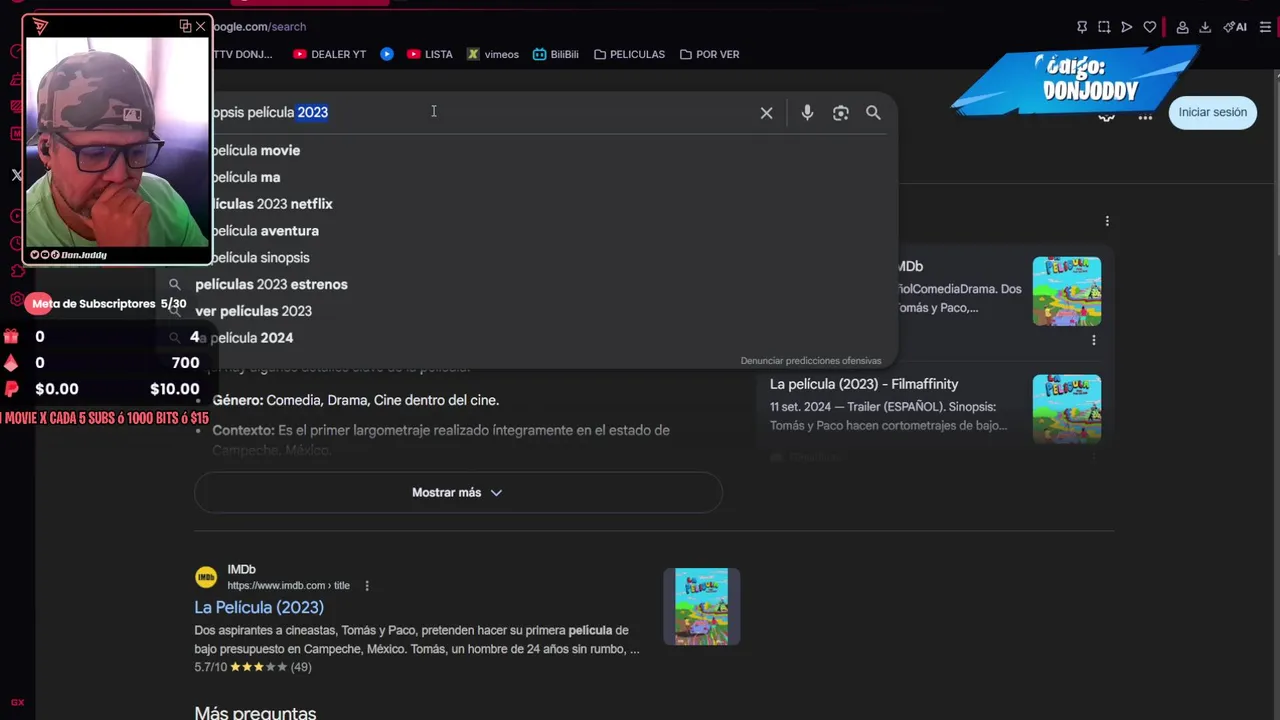Clear the search box with the X
Image resolution: width=1280 pixels, height=720 pixels.
[766, 113]
